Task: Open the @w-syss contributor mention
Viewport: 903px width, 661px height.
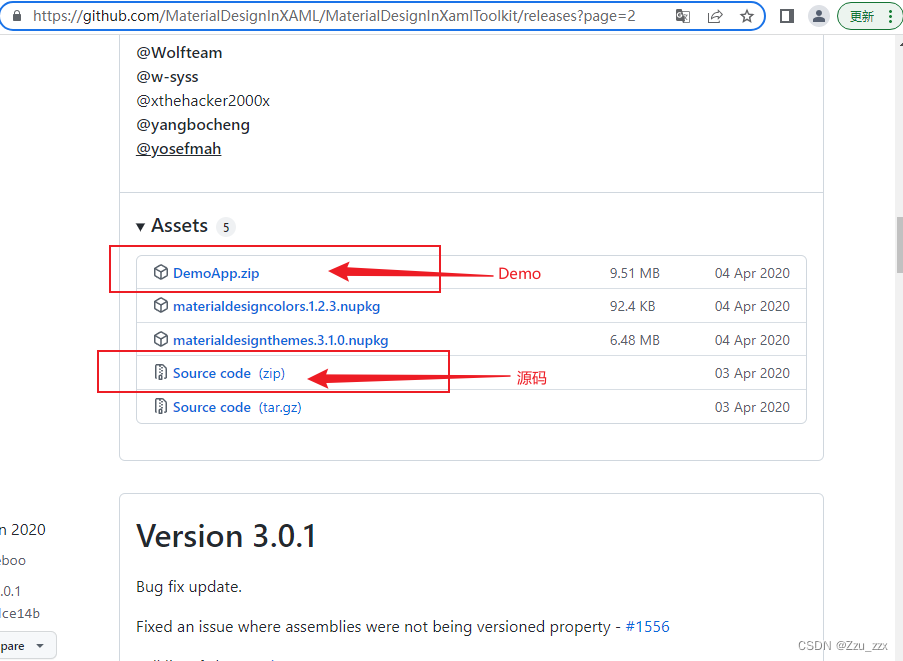Action: (x=167, y=77)
